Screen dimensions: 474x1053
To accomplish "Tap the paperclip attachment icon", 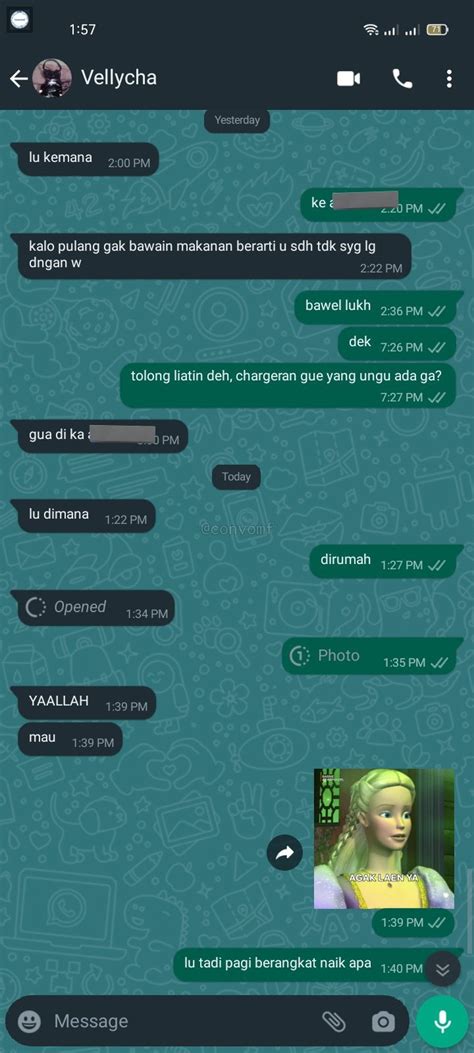I will tap(334, 1021).
